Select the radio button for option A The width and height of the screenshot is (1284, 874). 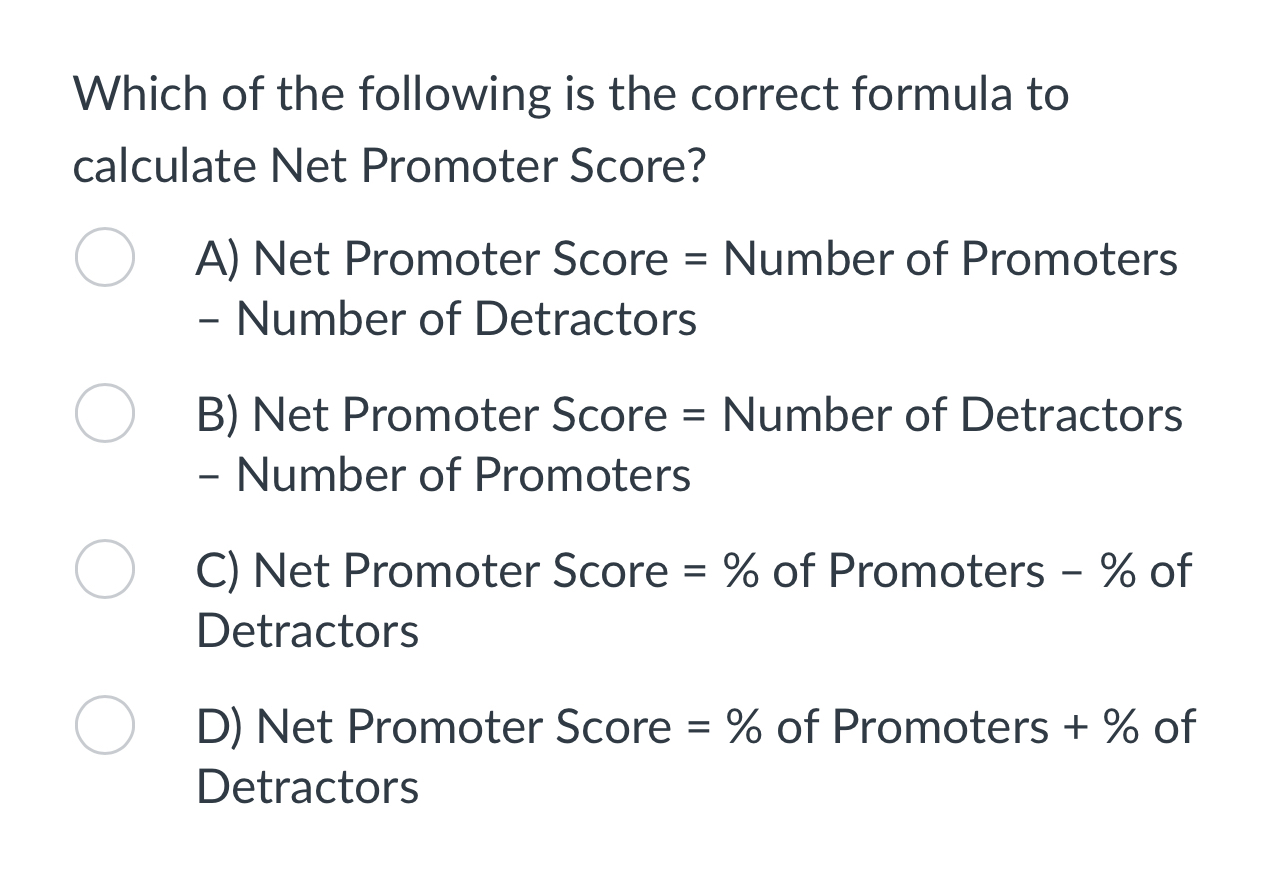(104, 257)
